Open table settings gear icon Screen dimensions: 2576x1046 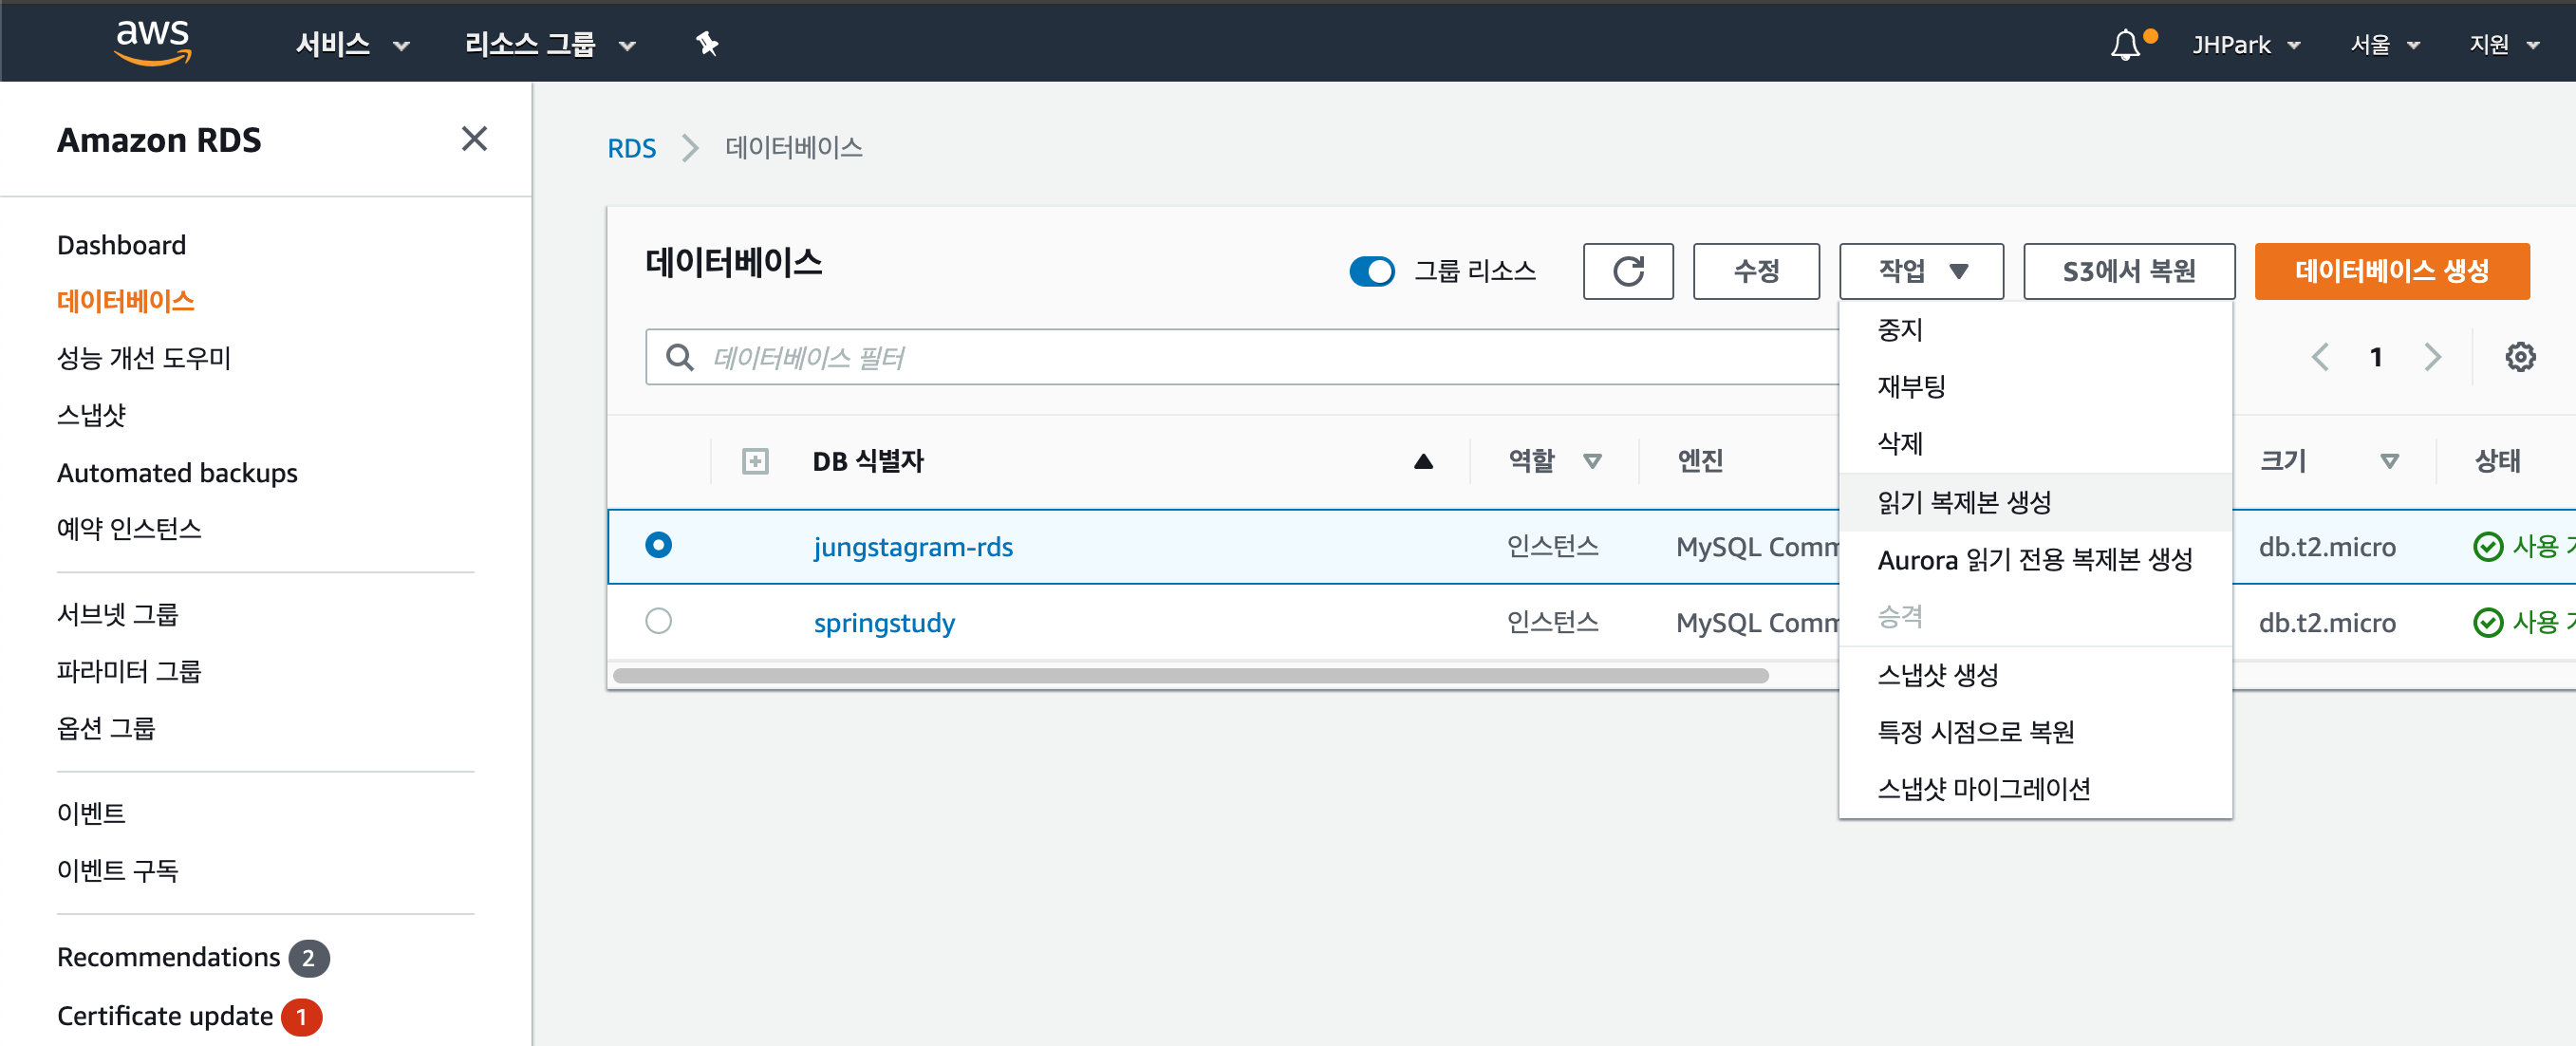coord(2519,357)
